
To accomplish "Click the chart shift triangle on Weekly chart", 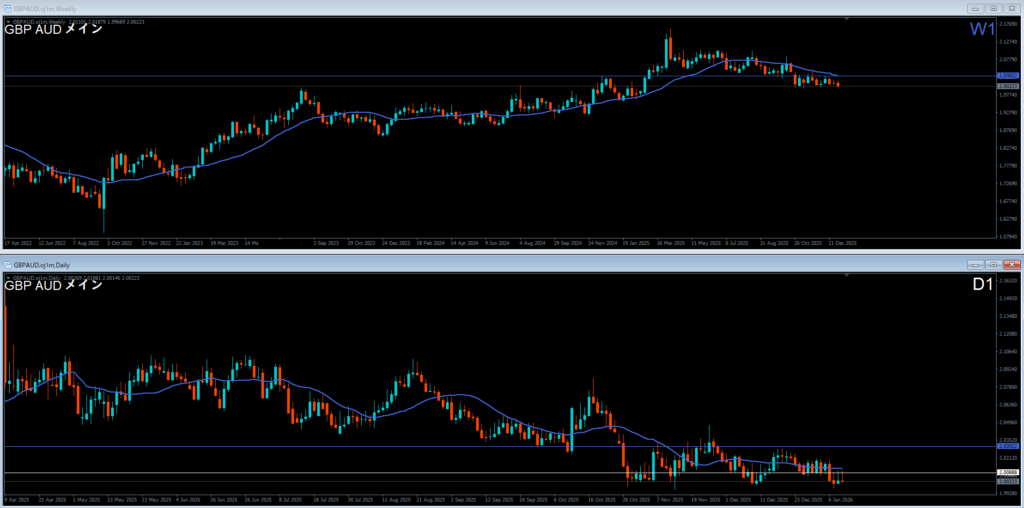I will click(847, 20).
